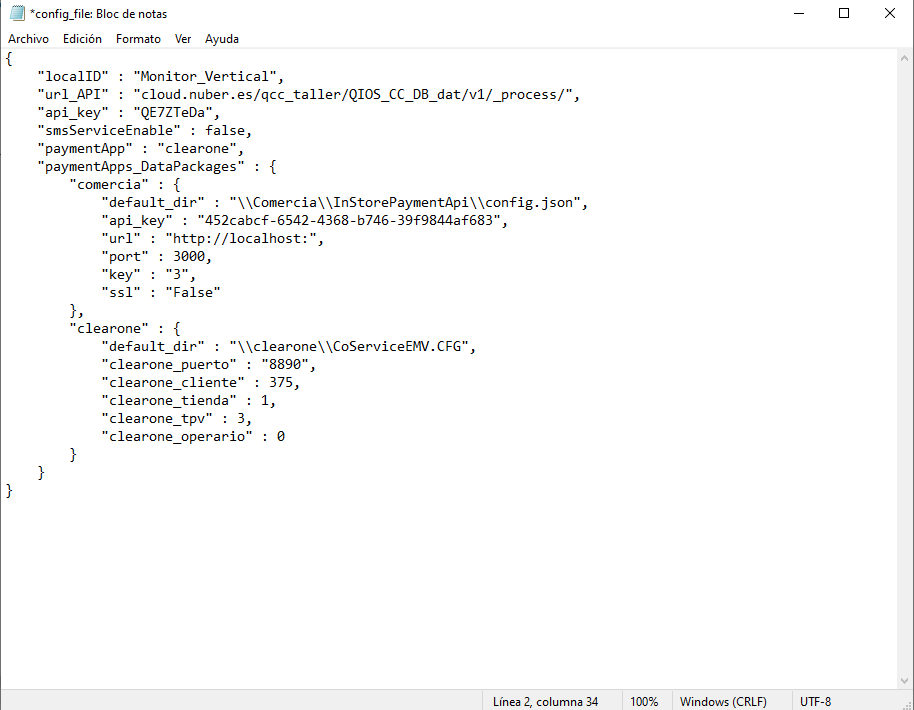Click the "key" : "3" line
The height and width of the screenshot is (710, 914).
point(148,275)
